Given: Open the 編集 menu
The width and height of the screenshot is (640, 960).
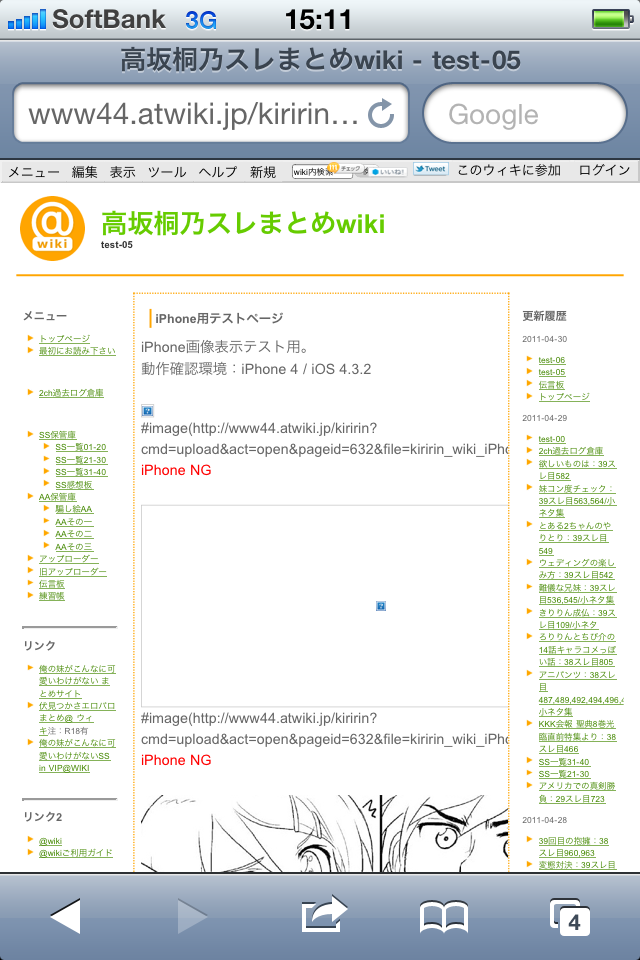Looking at the screenshot, I should coord(85,171).
